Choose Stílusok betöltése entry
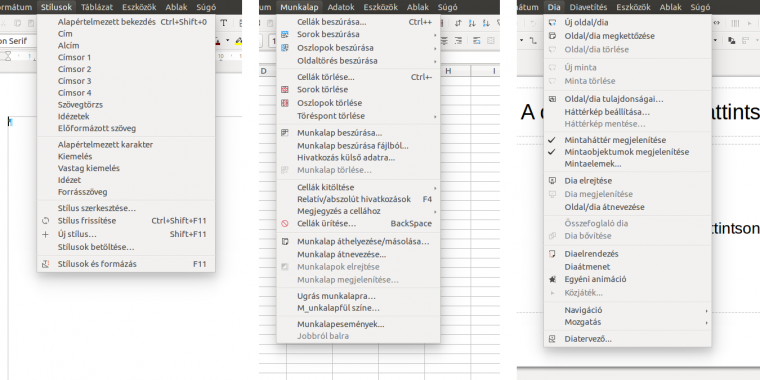Screen dimensions: 760x380 coord(126,247)
